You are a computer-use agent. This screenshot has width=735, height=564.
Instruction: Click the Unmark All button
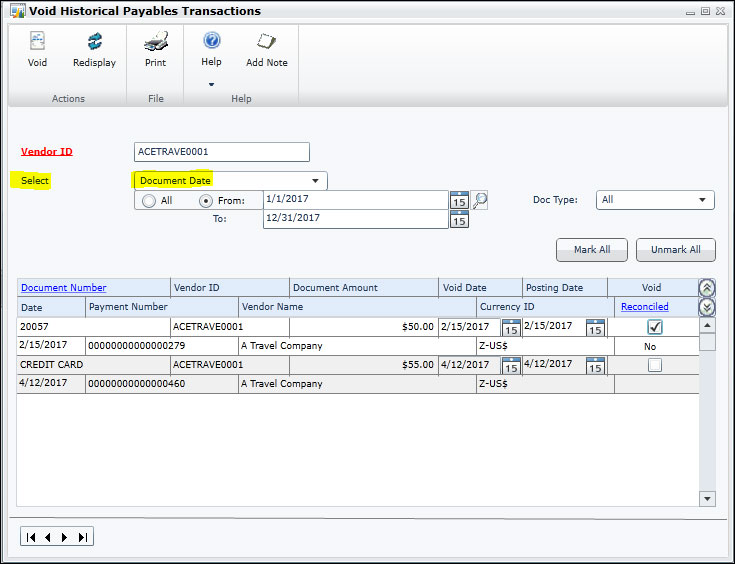[x=675, y=250]
